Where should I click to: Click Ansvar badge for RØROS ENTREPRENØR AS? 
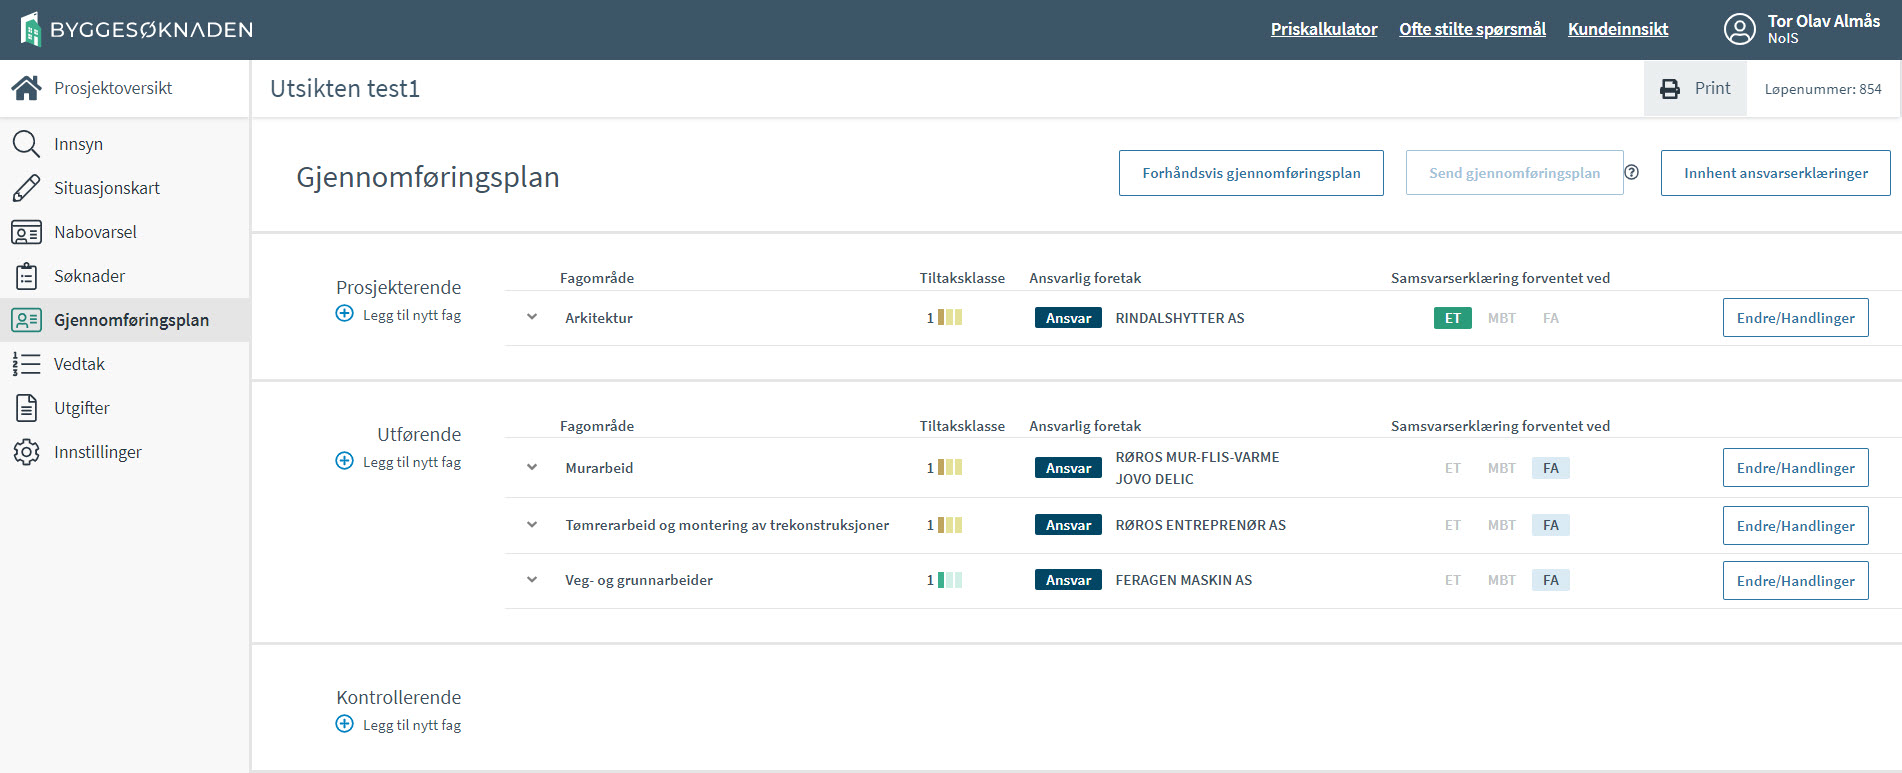1068,525
